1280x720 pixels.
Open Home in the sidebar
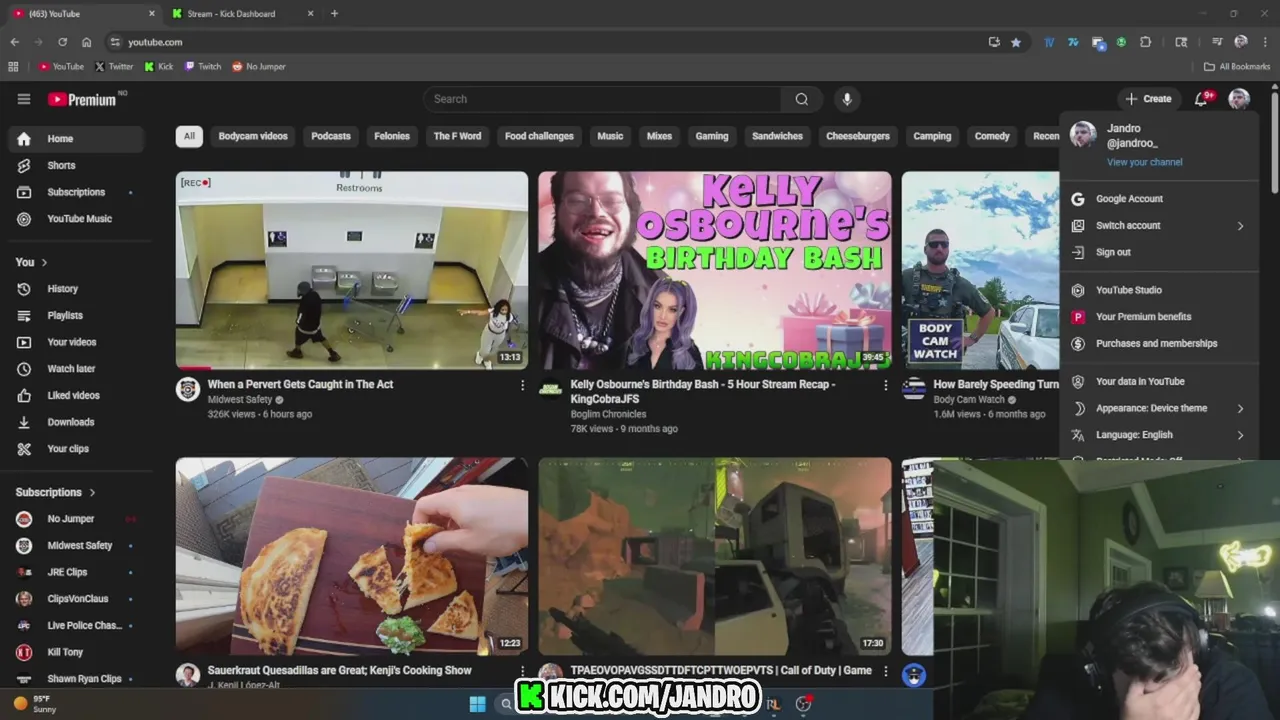(76, 139)
